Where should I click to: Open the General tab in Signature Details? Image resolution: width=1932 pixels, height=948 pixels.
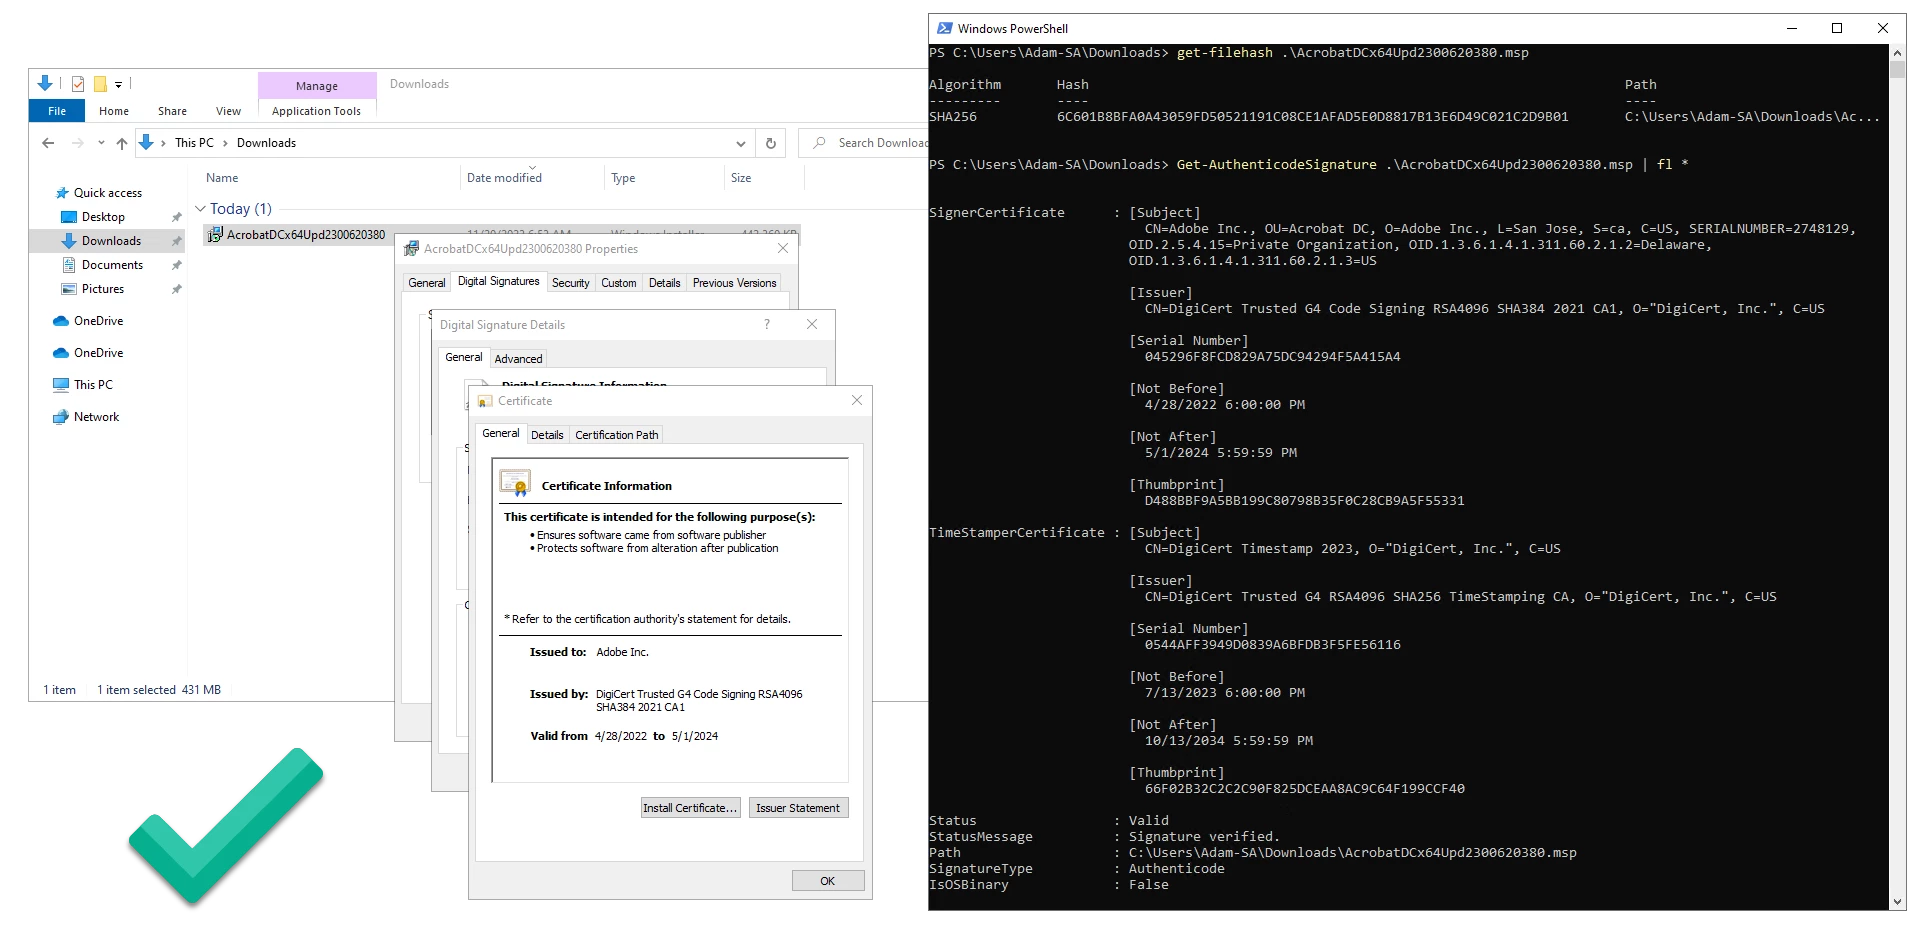[x=463, y=357]
